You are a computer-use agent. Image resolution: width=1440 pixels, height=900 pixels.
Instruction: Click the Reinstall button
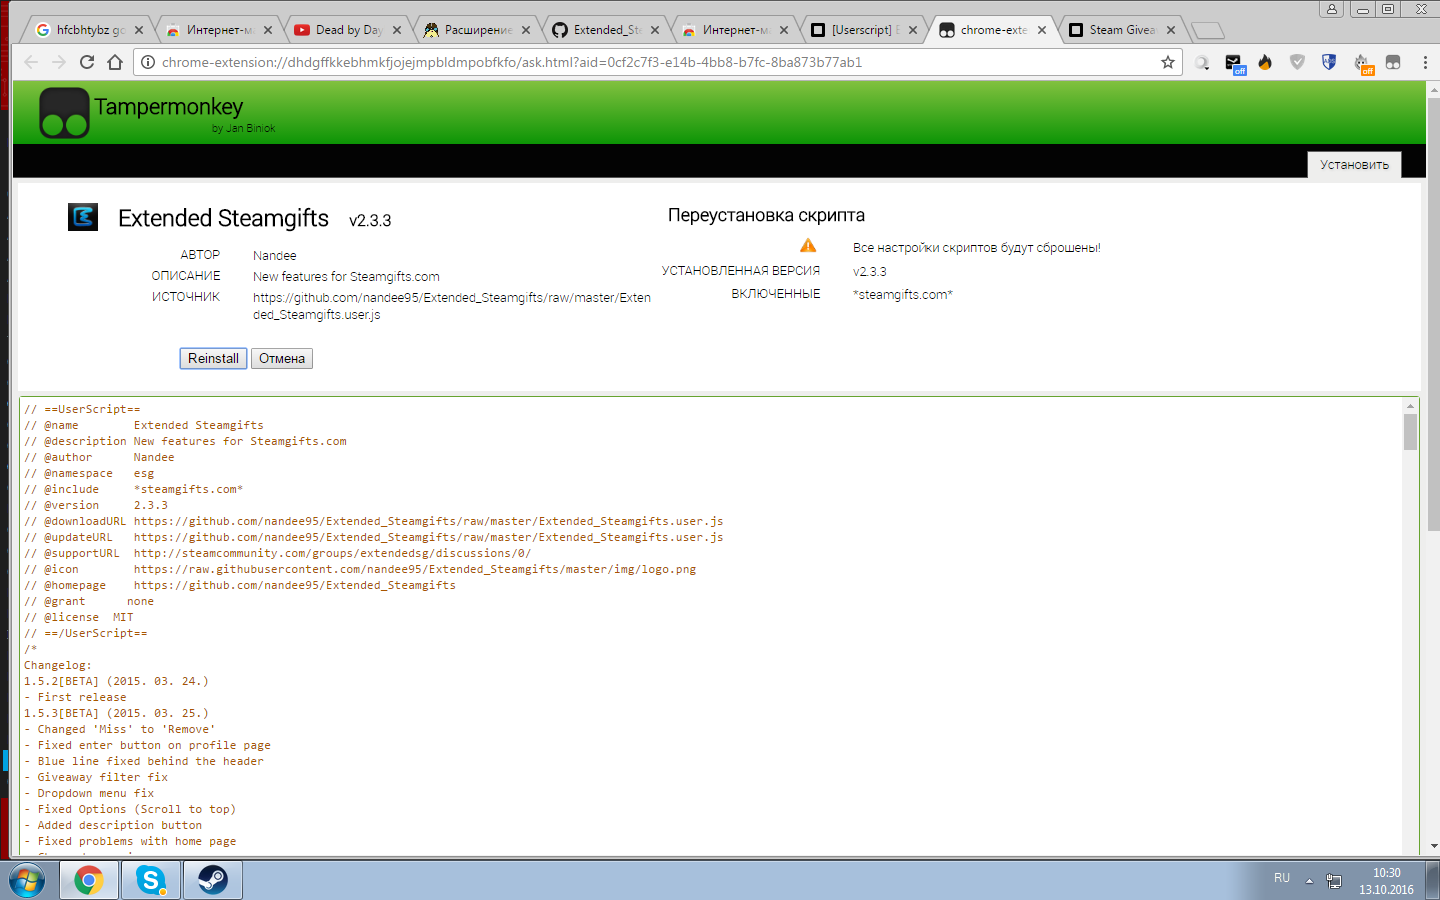click(213, 358)
